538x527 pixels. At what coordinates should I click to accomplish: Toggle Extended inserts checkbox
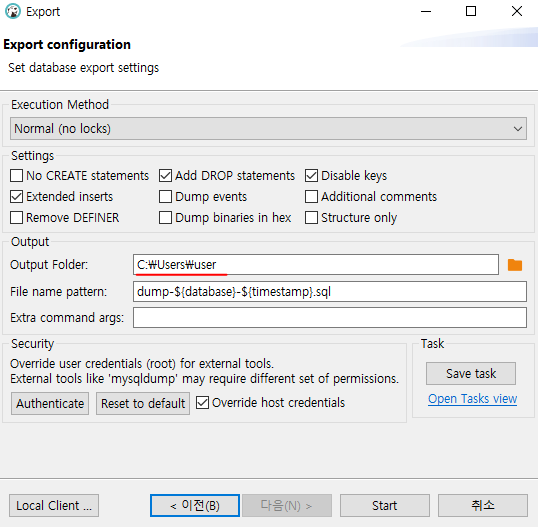(16, 197)
